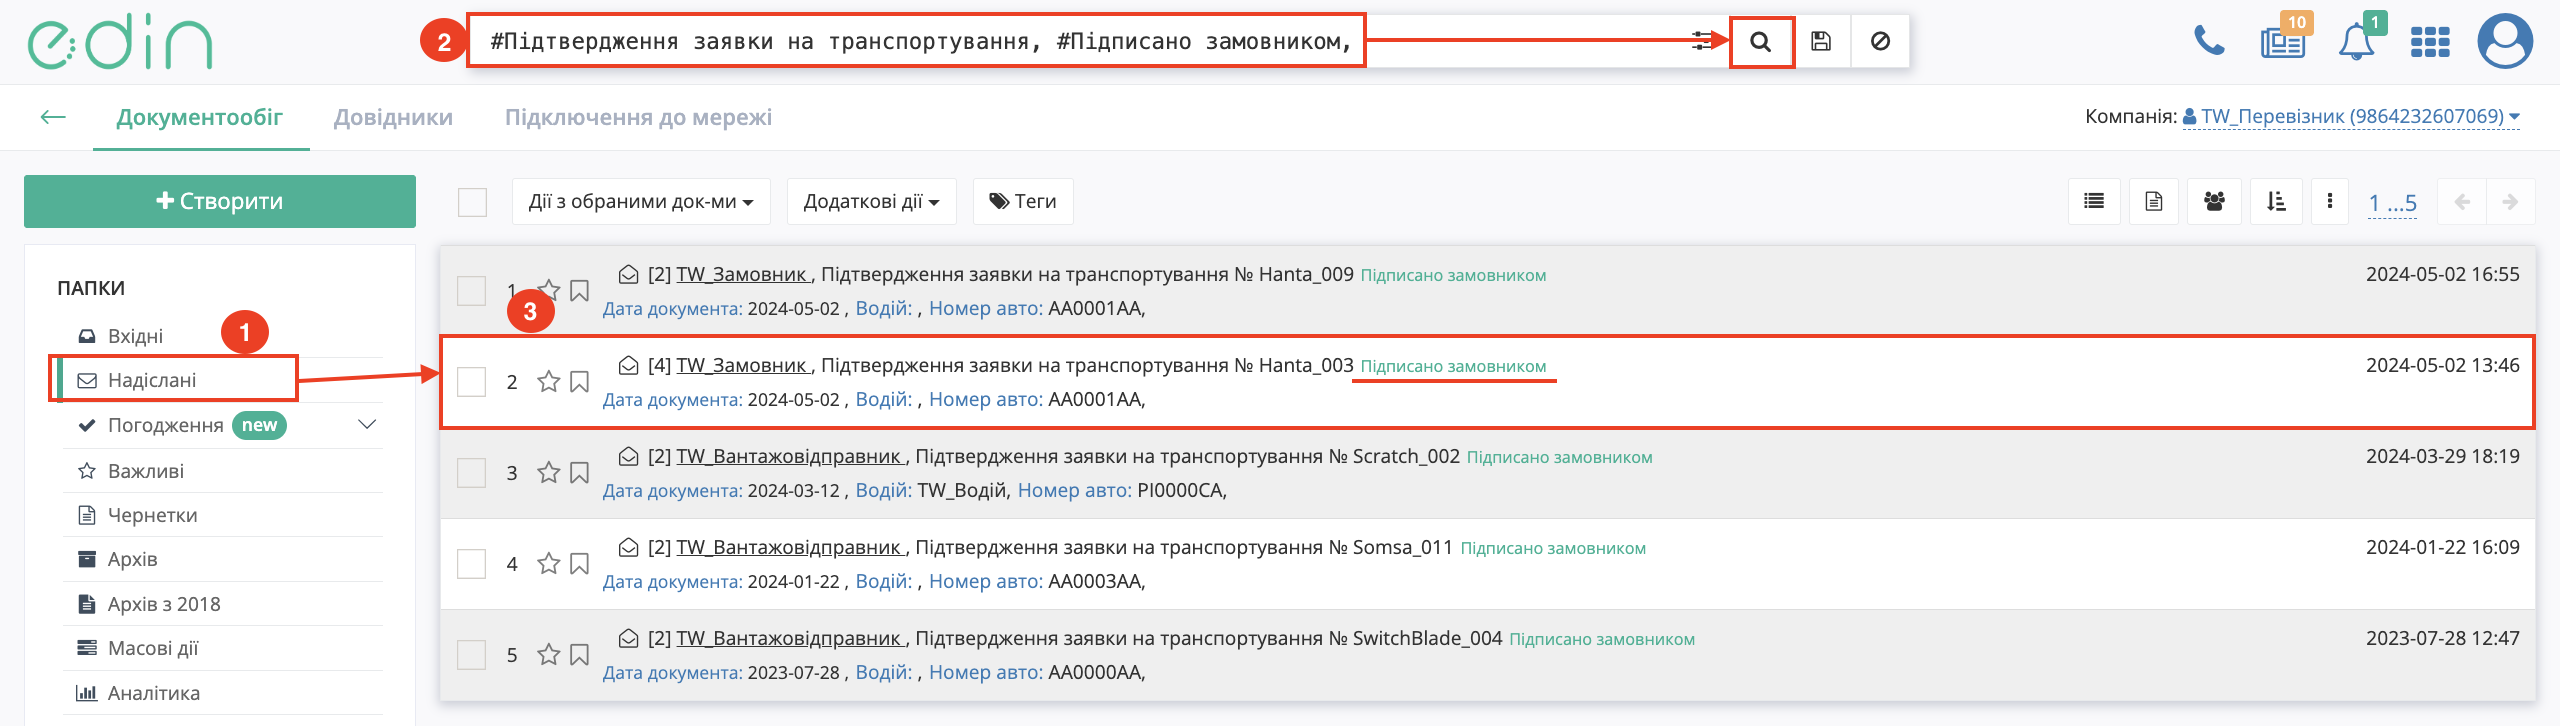2560x726 pixels.
Task: Open the 'Підключення до мережі' tab
Action: [x=638, y=117]
